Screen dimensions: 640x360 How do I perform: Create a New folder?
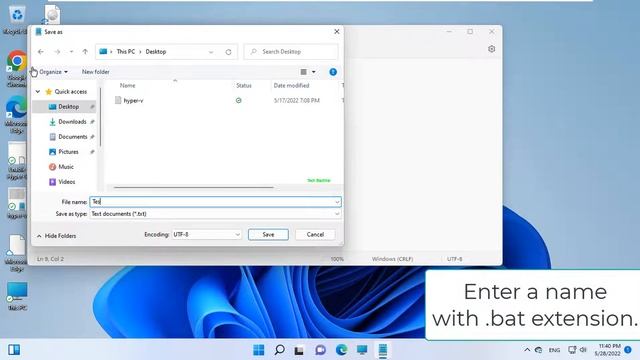(x=96, y=72)
